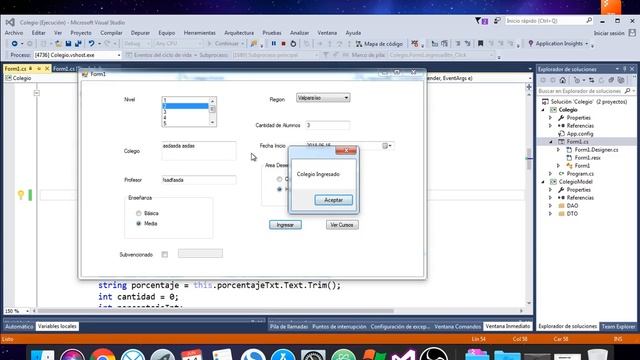Open the Archivo menu
The height and width of the screenshot is (360, 640).
point(14,33)
